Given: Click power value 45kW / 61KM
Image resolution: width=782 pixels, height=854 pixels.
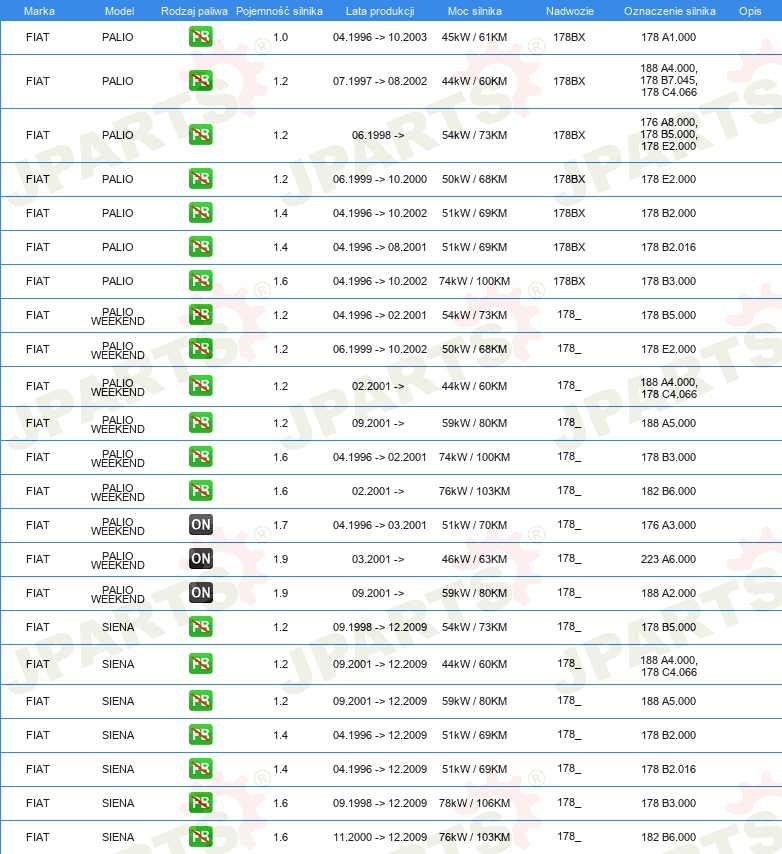Looking at the screenshot, I should pyautogui.click(x=474, y=37).
